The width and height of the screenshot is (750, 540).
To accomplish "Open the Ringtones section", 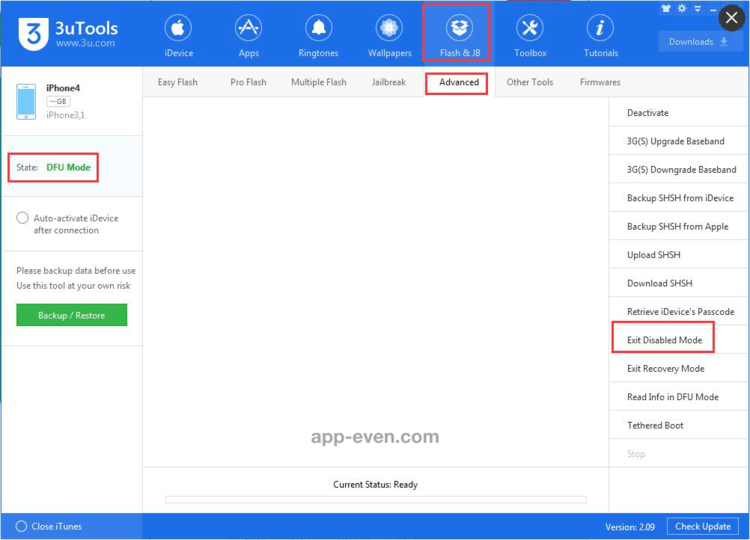I will pos(318,36).
